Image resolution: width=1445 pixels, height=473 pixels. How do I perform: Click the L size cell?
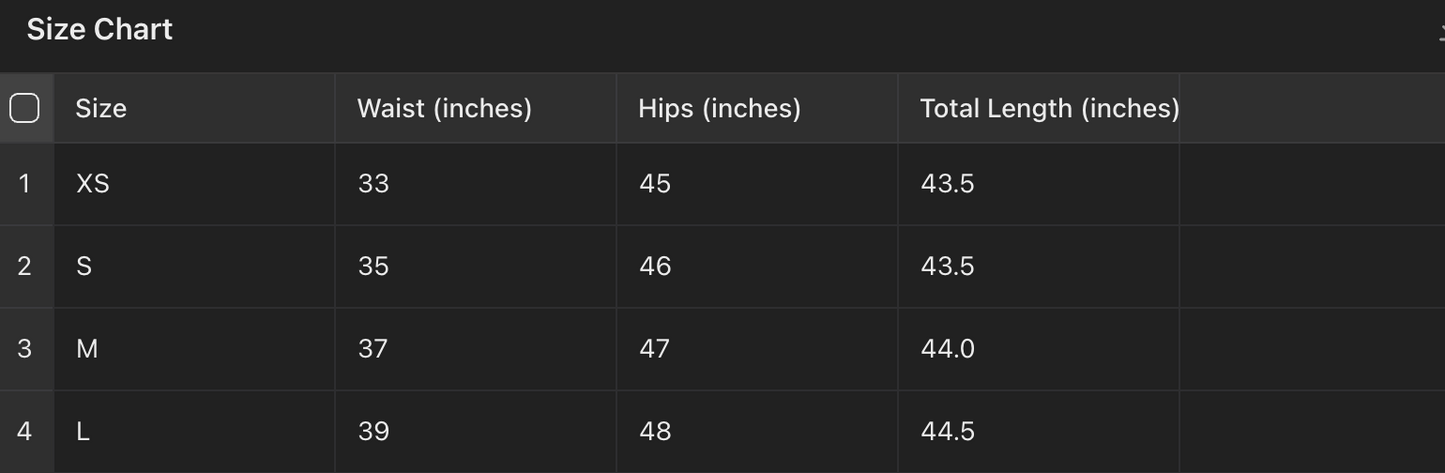coord(83,431)
